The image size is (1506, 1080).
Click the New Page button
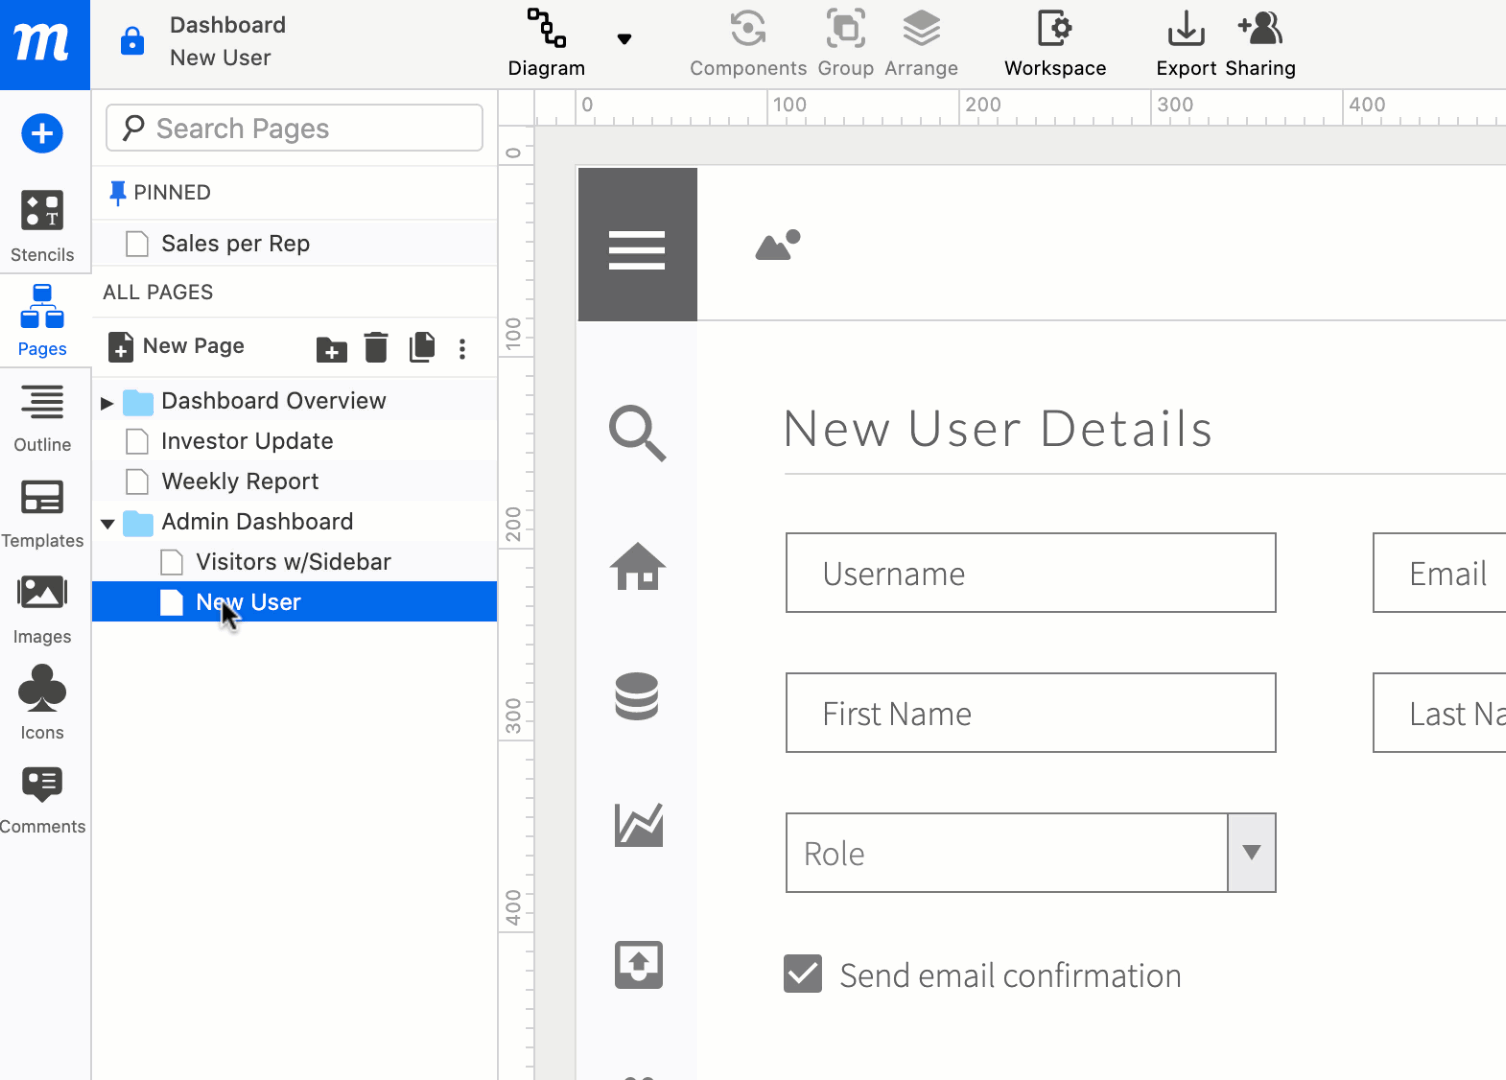177,347
